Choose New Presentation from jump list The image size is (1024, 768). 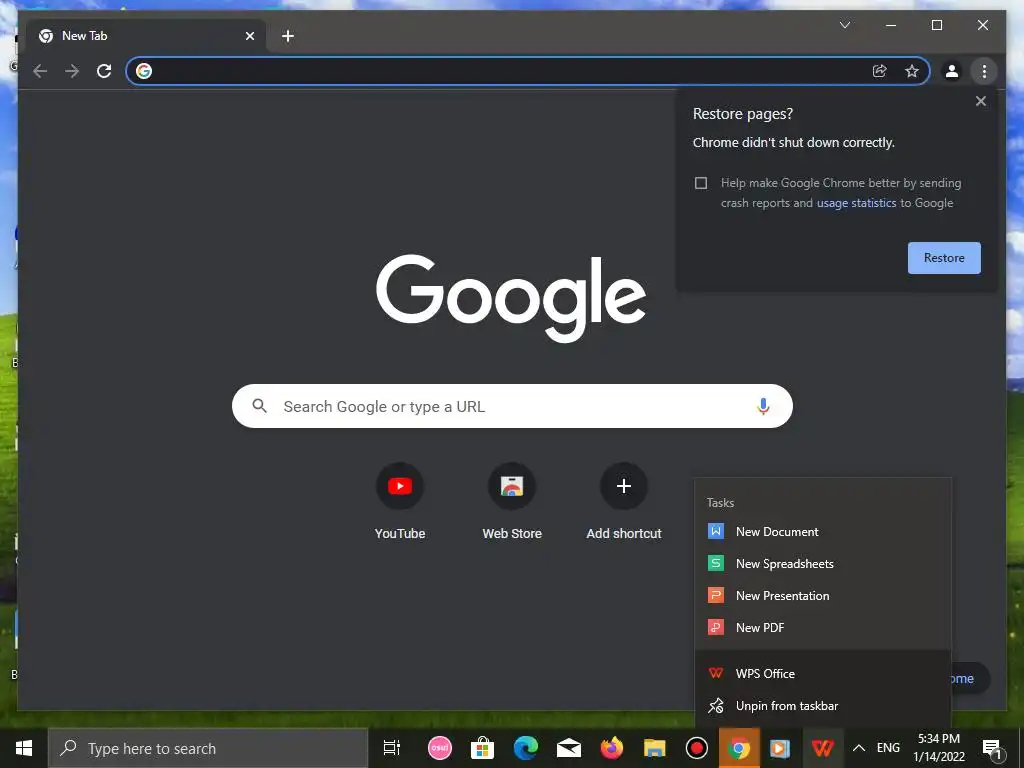(x=823, y=596)
